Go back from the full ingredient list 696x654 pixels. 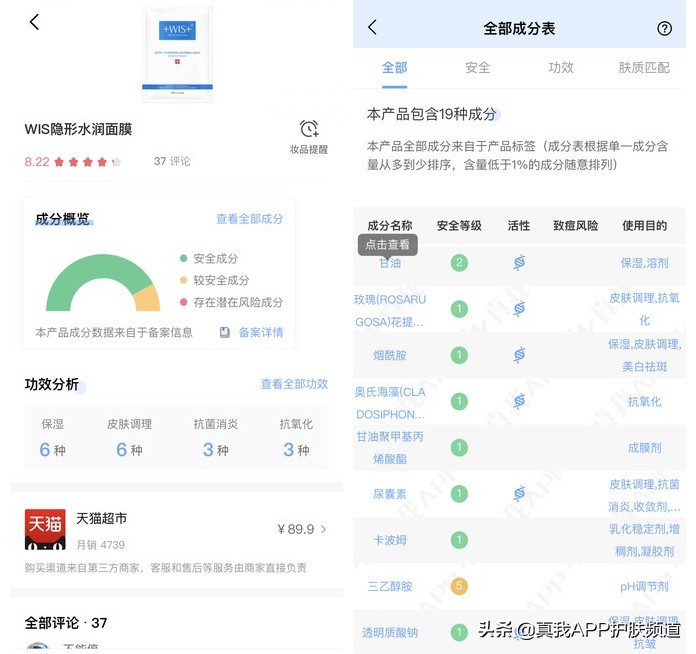pyautogui.click(x=372, y=27)
